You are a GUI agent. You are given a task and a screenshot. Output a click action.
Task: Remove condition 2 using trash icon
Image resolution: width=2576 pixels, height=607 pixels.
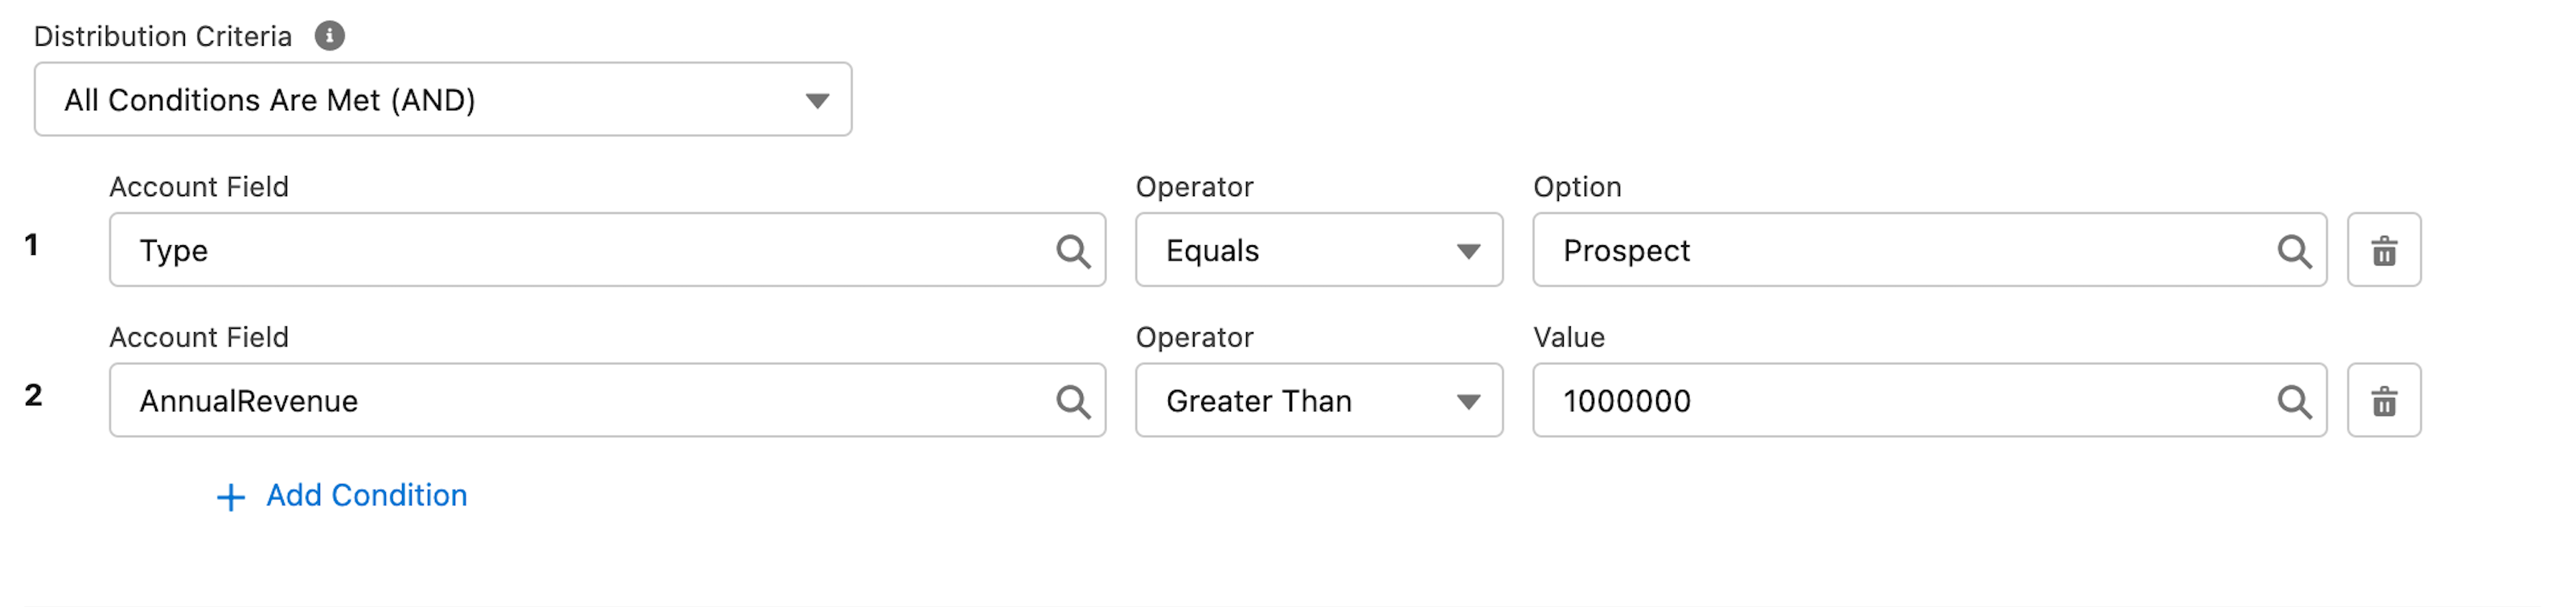pyautogui.click(x=2384, y=401)
